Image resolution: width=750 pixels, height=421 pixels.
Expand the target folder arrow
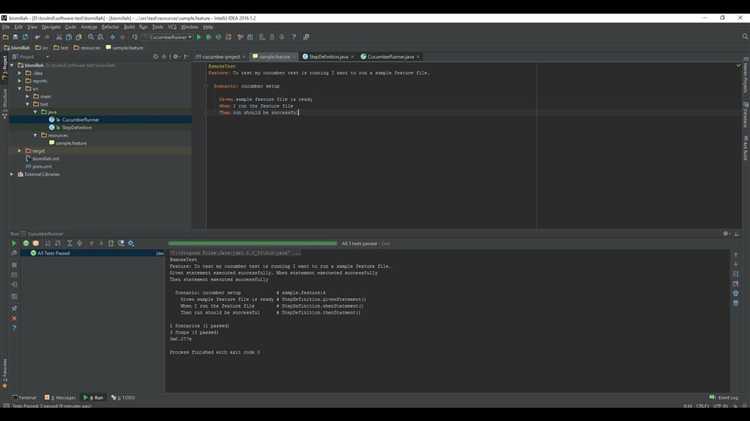point(20,151)
